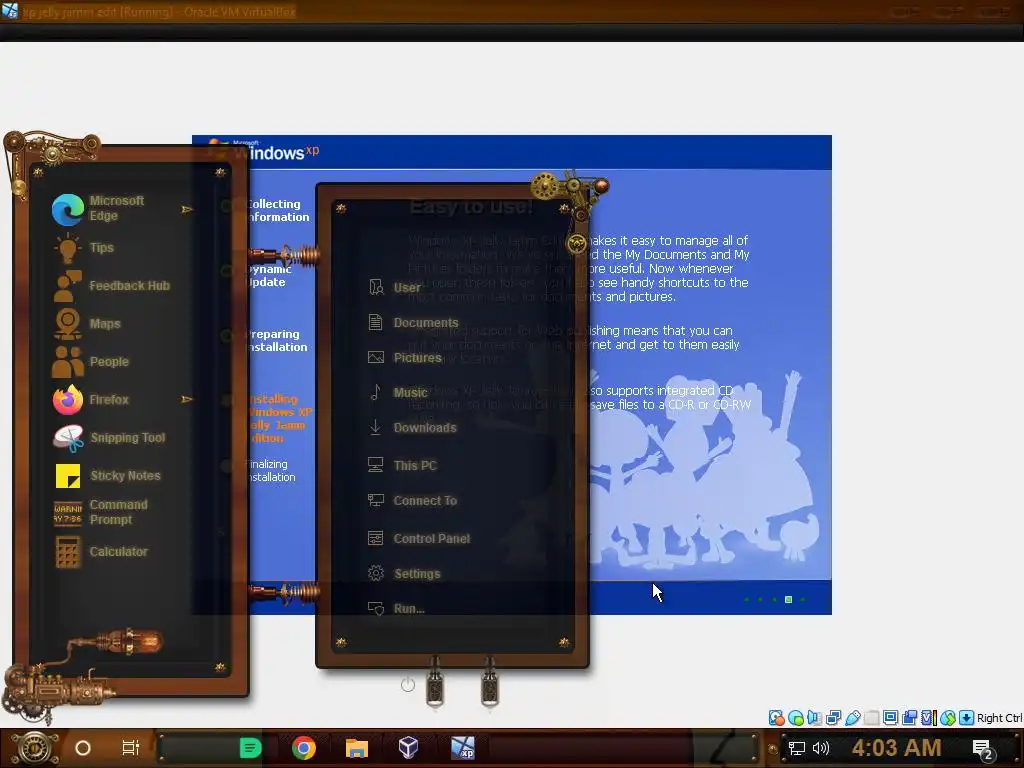The height and width of the screenshot is (768, 1024).
Task: Open the Music folder entry
Action: (397, 392)
